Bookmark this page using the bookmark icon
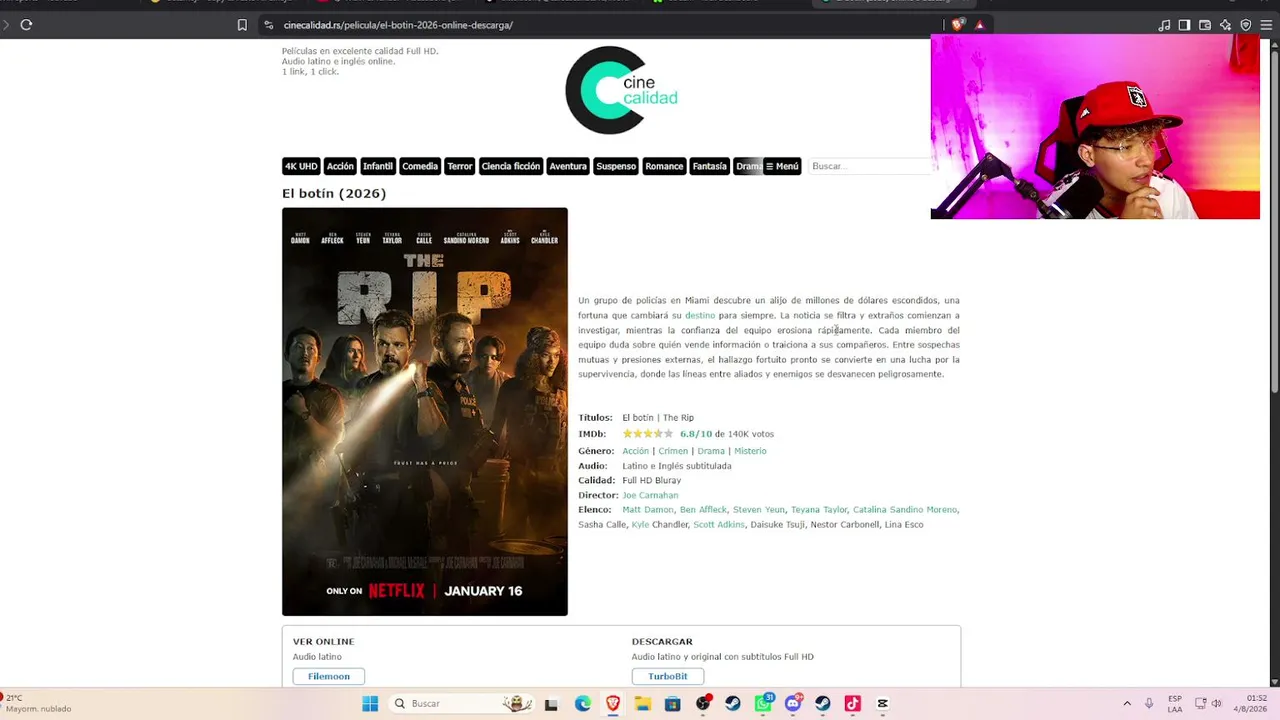The image size is (1280, 720). point(242,25)
